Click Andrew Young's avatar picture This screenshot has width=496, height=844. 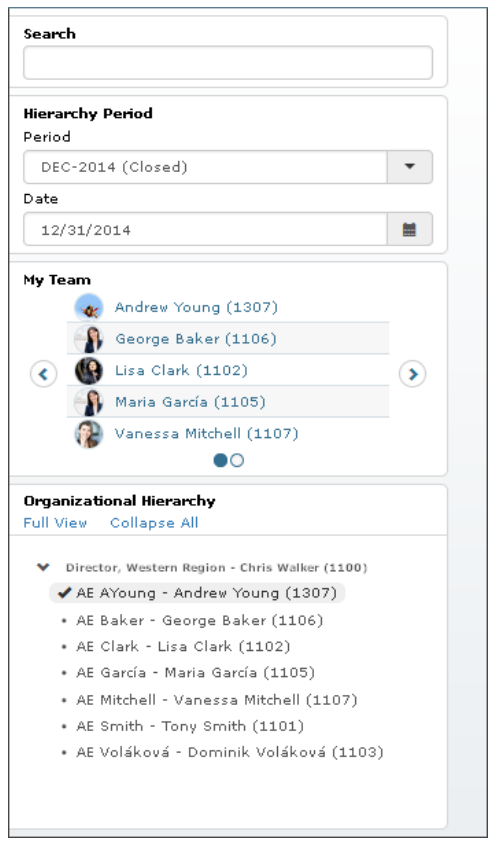click(x=88, y=307)
